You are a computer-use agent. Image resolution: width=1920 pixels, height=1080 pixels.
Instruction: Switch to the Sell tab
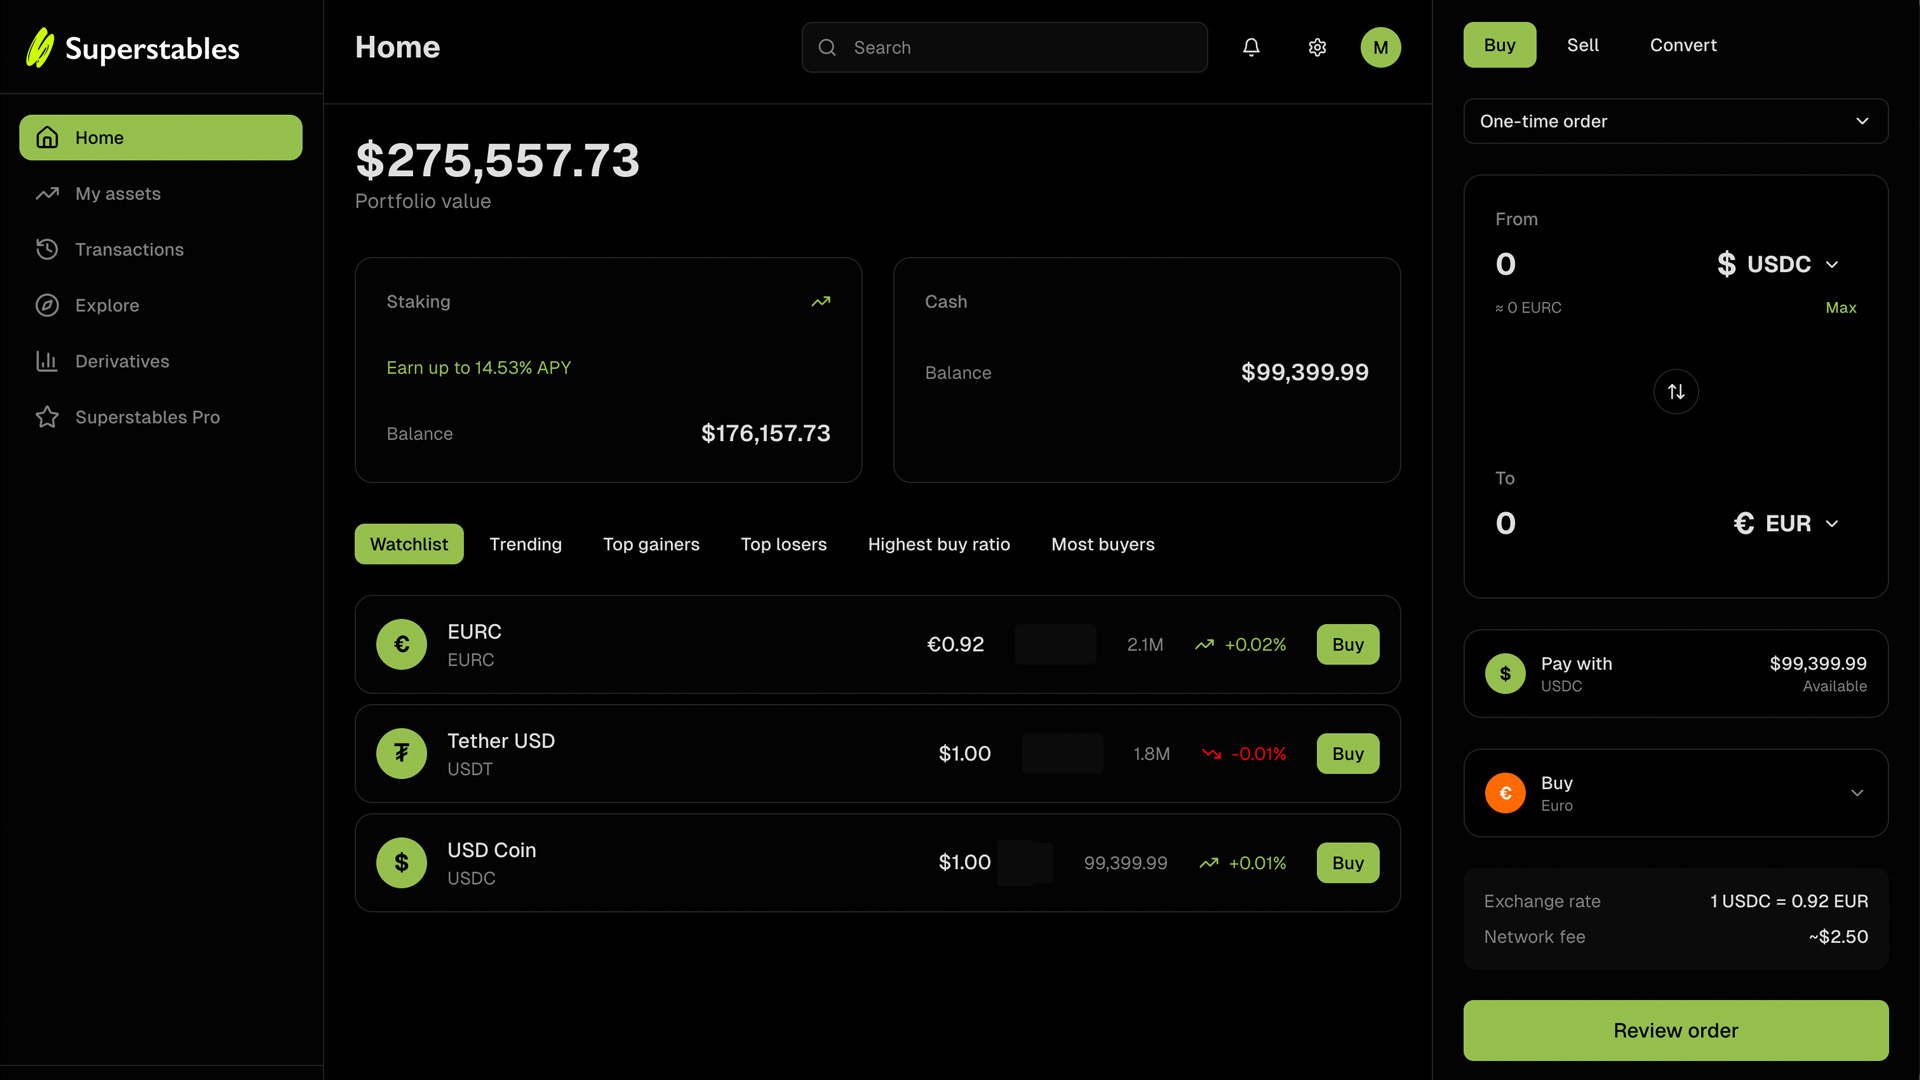1582,45
